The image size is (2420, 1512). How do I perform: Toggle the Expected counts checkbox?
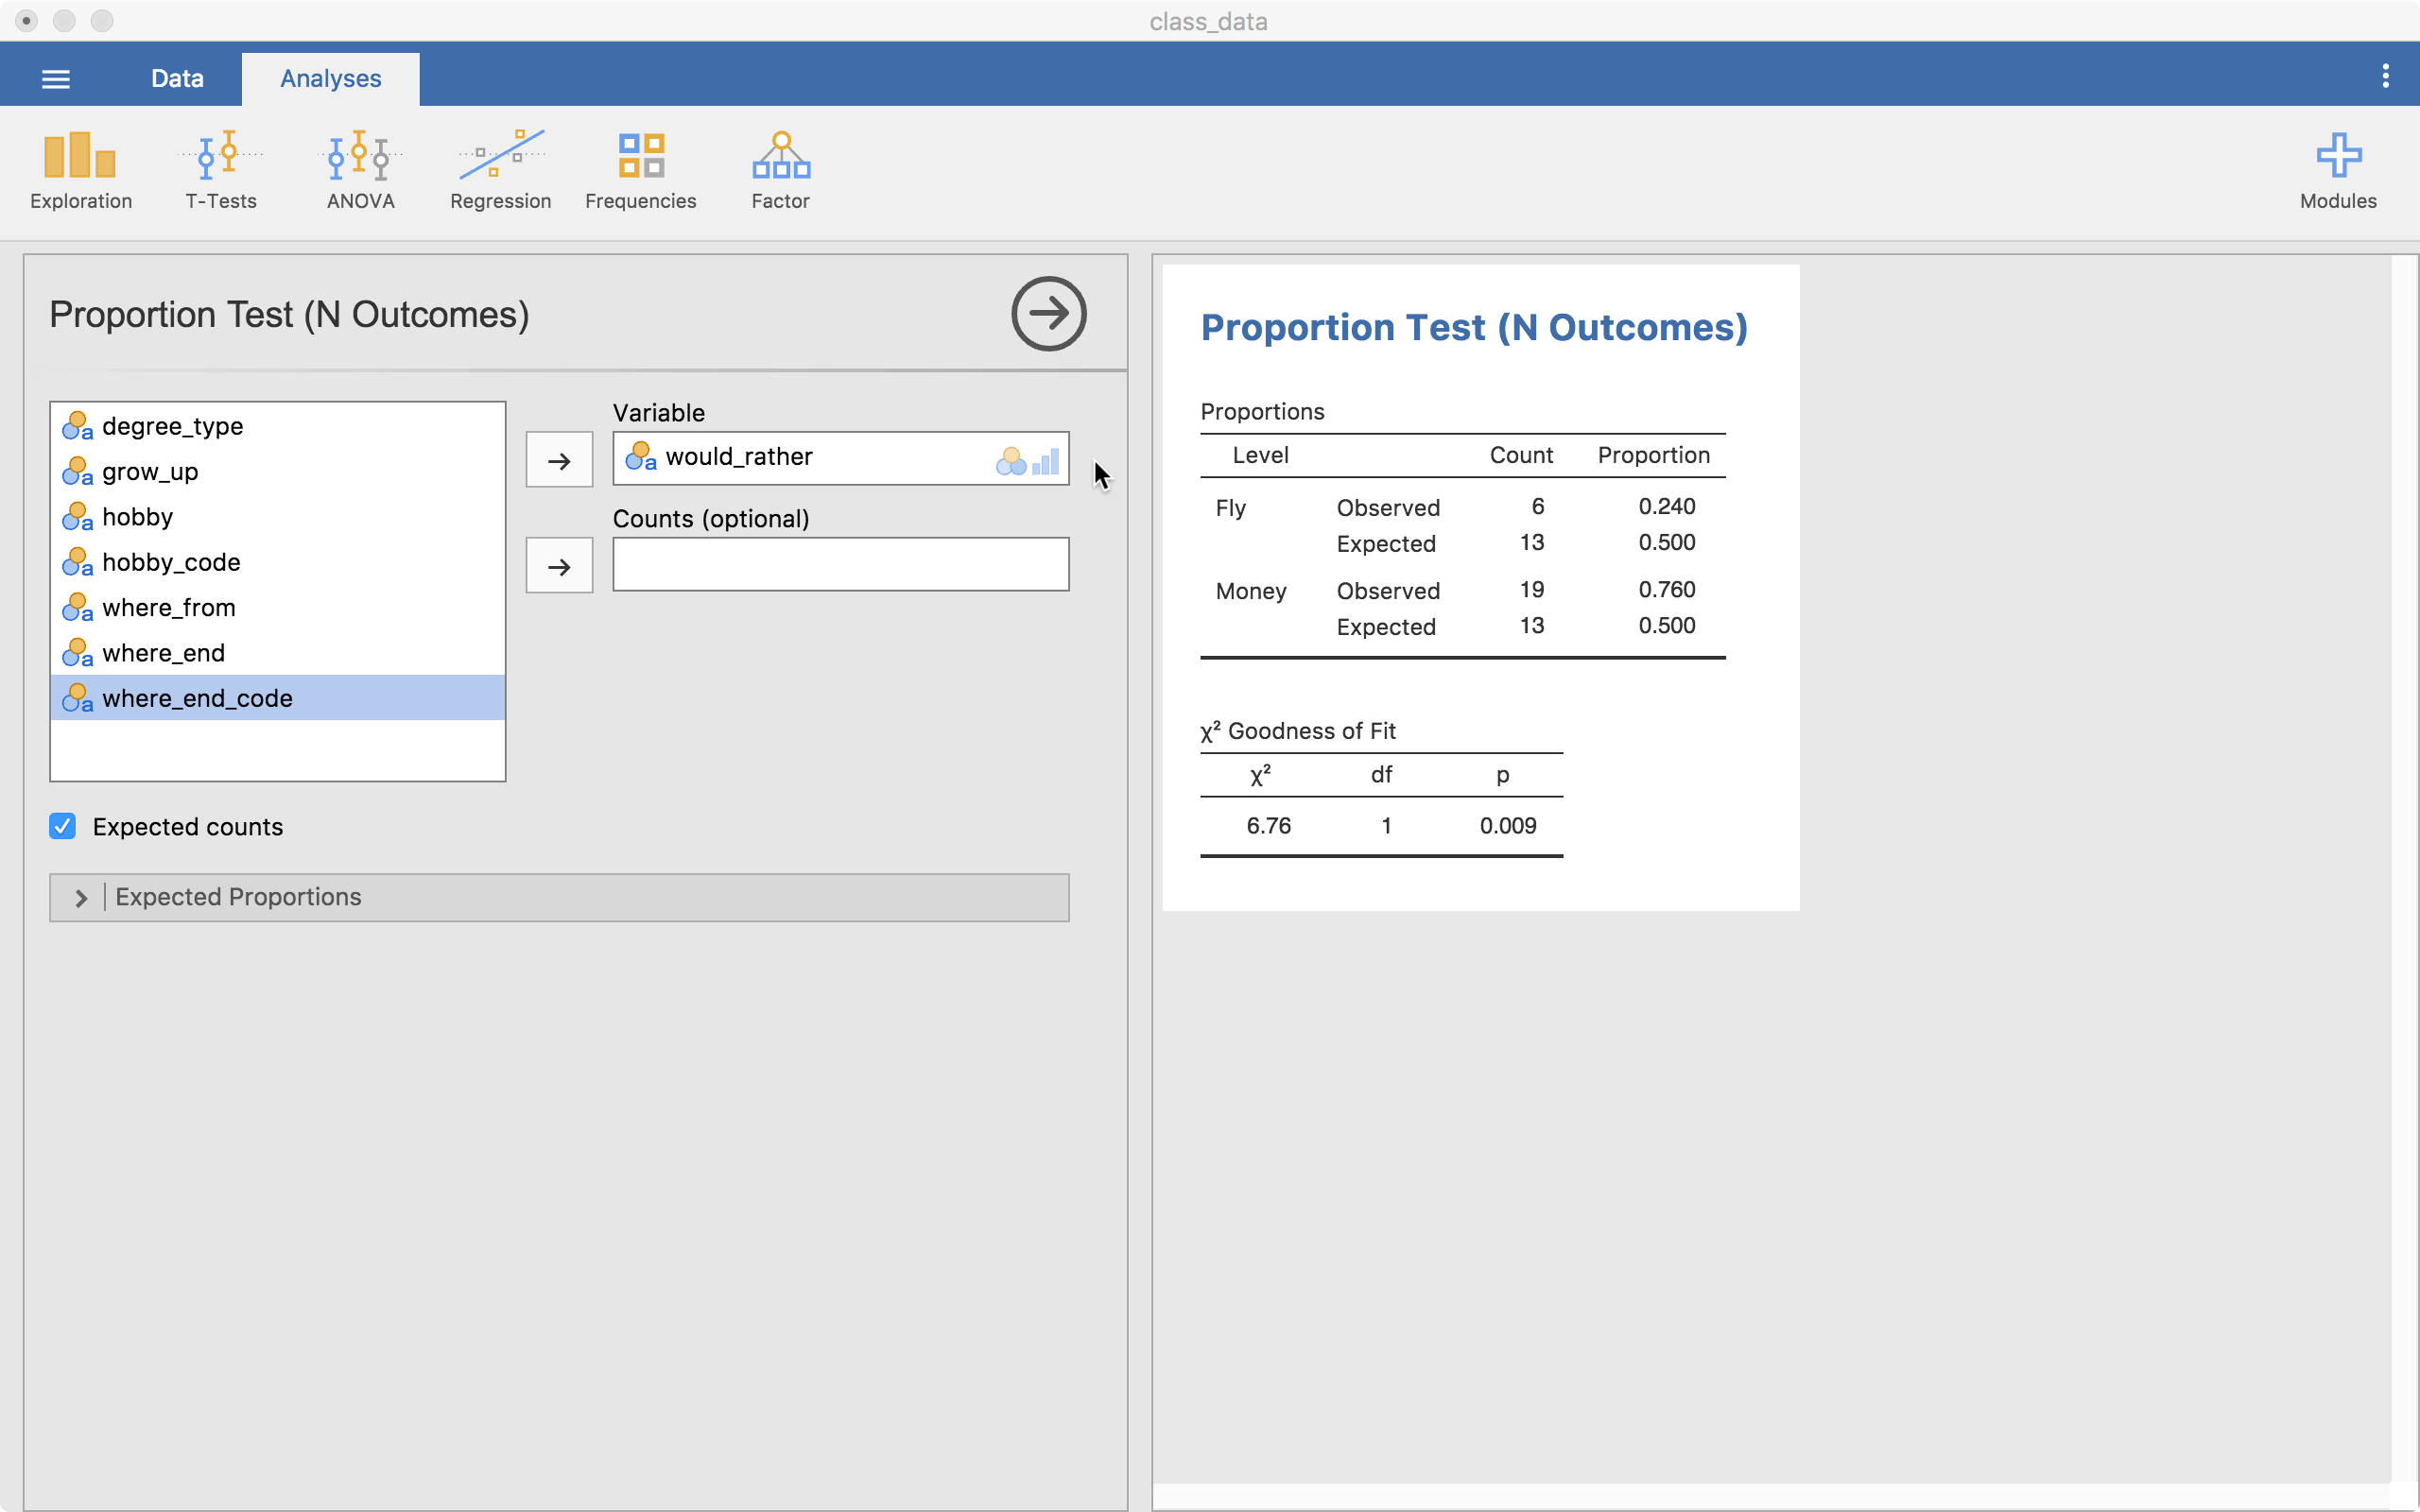click(61, 826)
